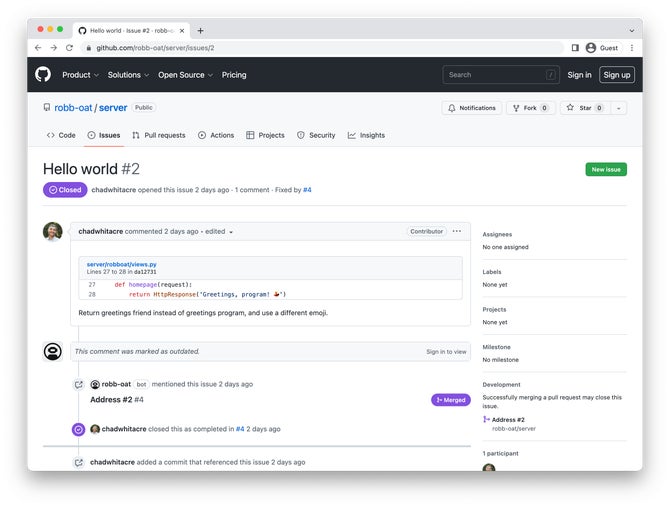670x507 pixels.
Task: Switch to the Insights tab
Action: [x=366, y=135]
